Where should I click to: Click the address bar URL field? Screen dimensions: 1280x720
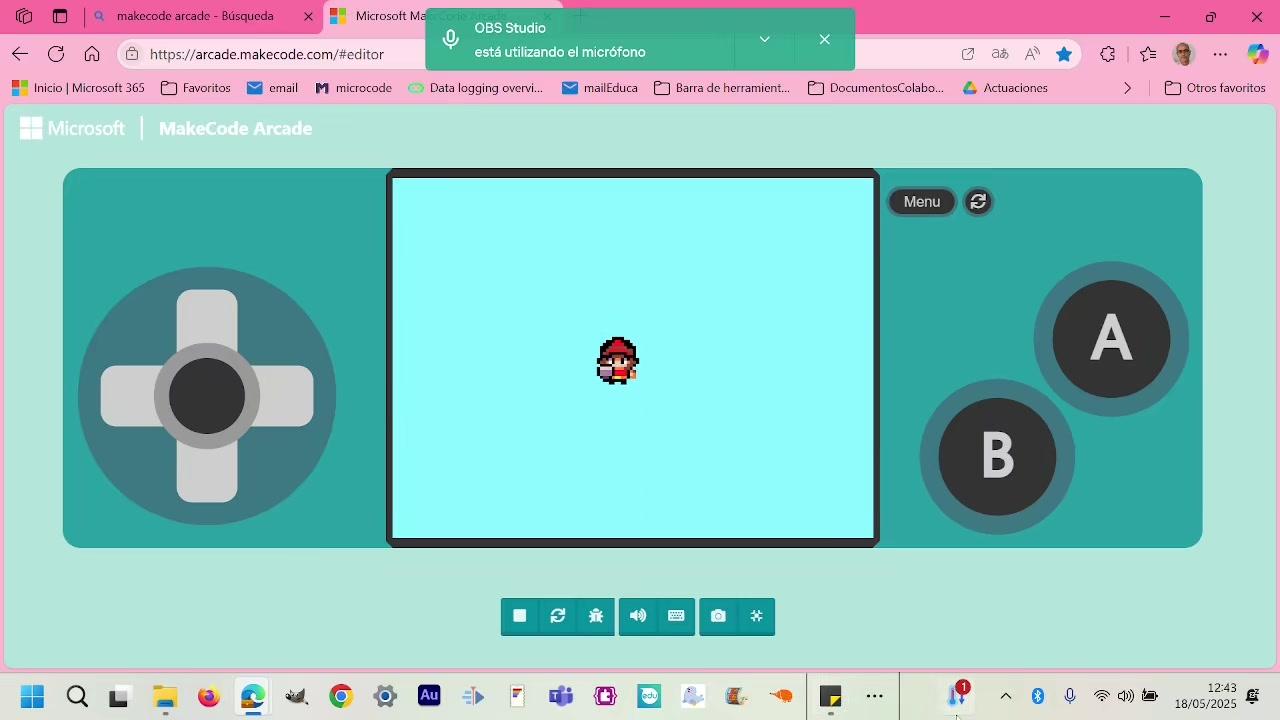pyautogui.click(x=266, y=54)
